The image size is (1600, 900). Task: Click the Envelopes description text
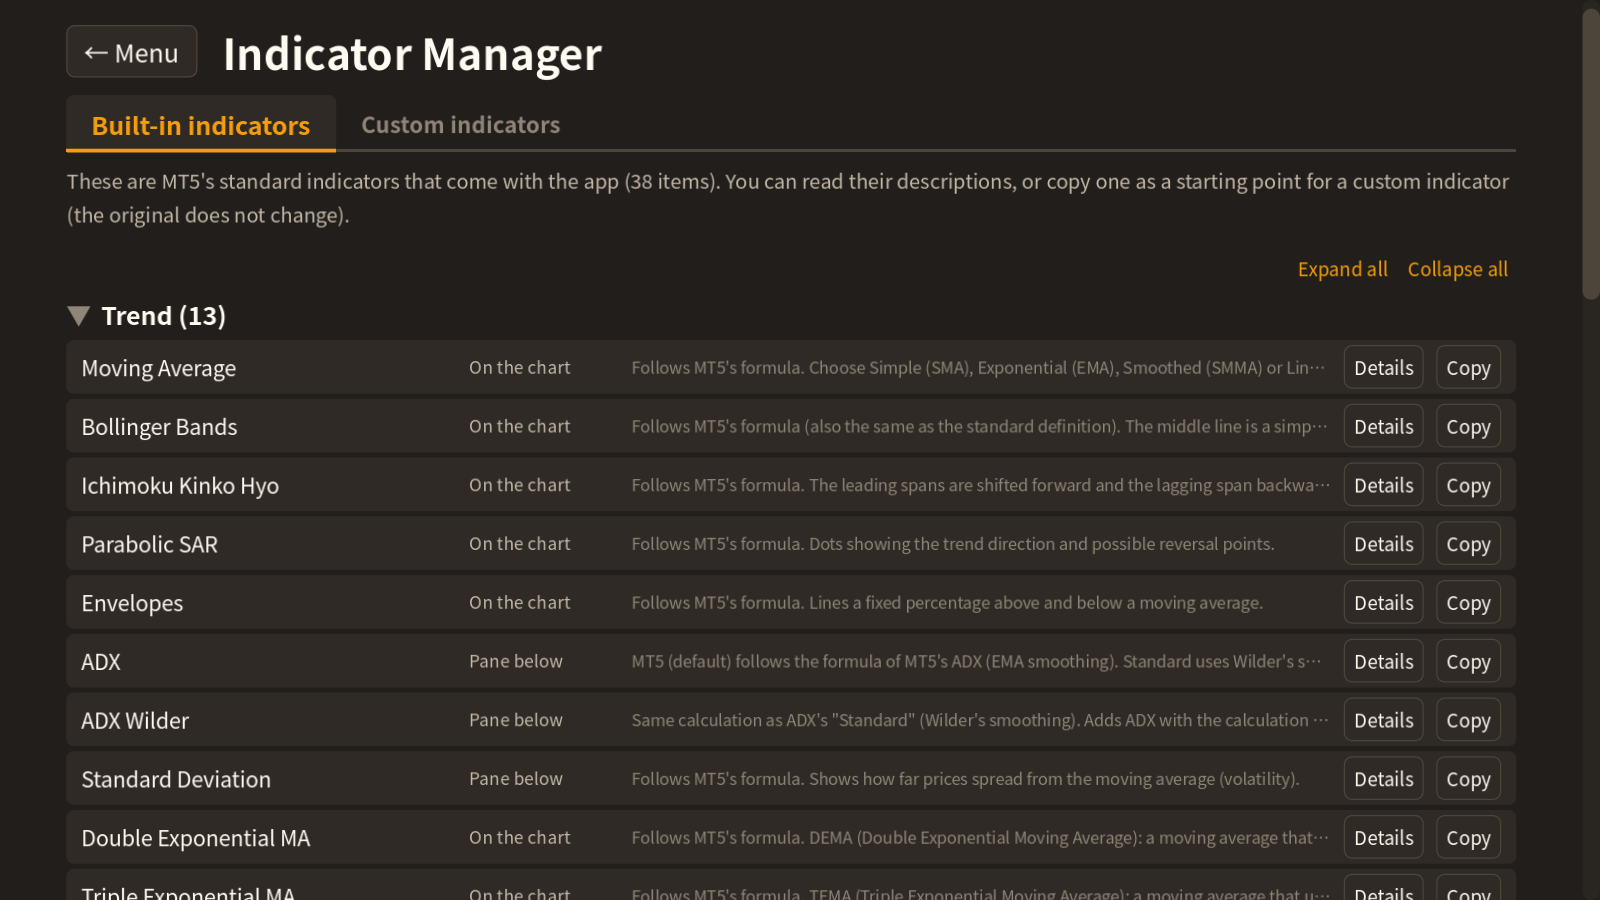click(x=947, y=603)
